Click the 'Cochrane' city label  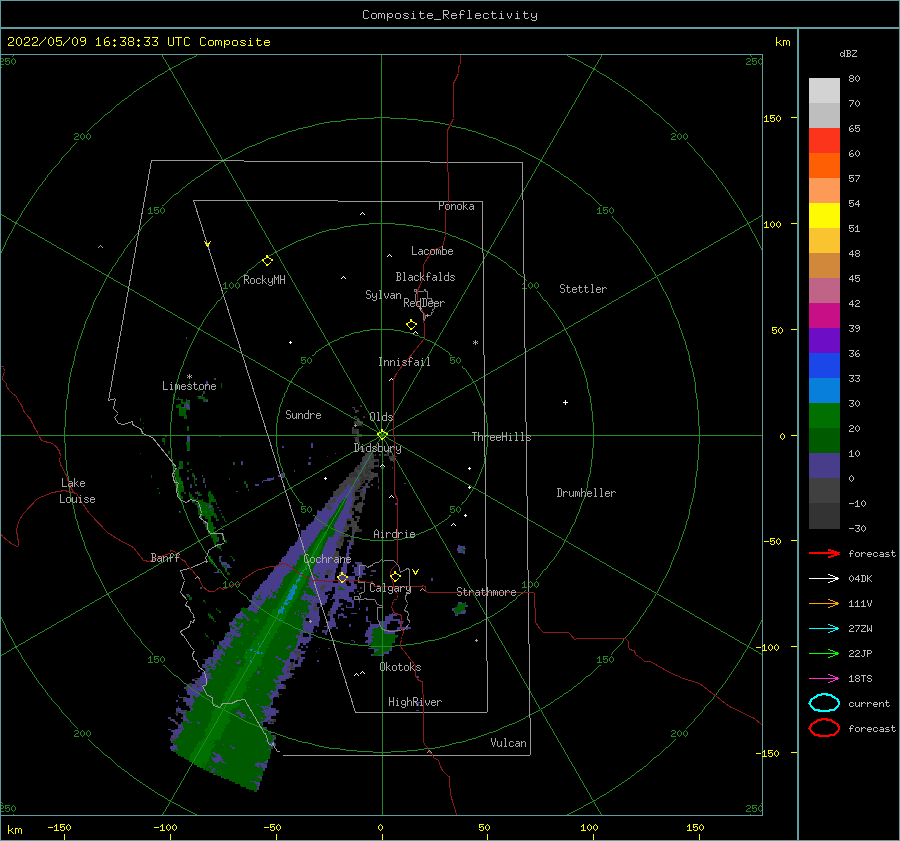(x=327, y=559)
